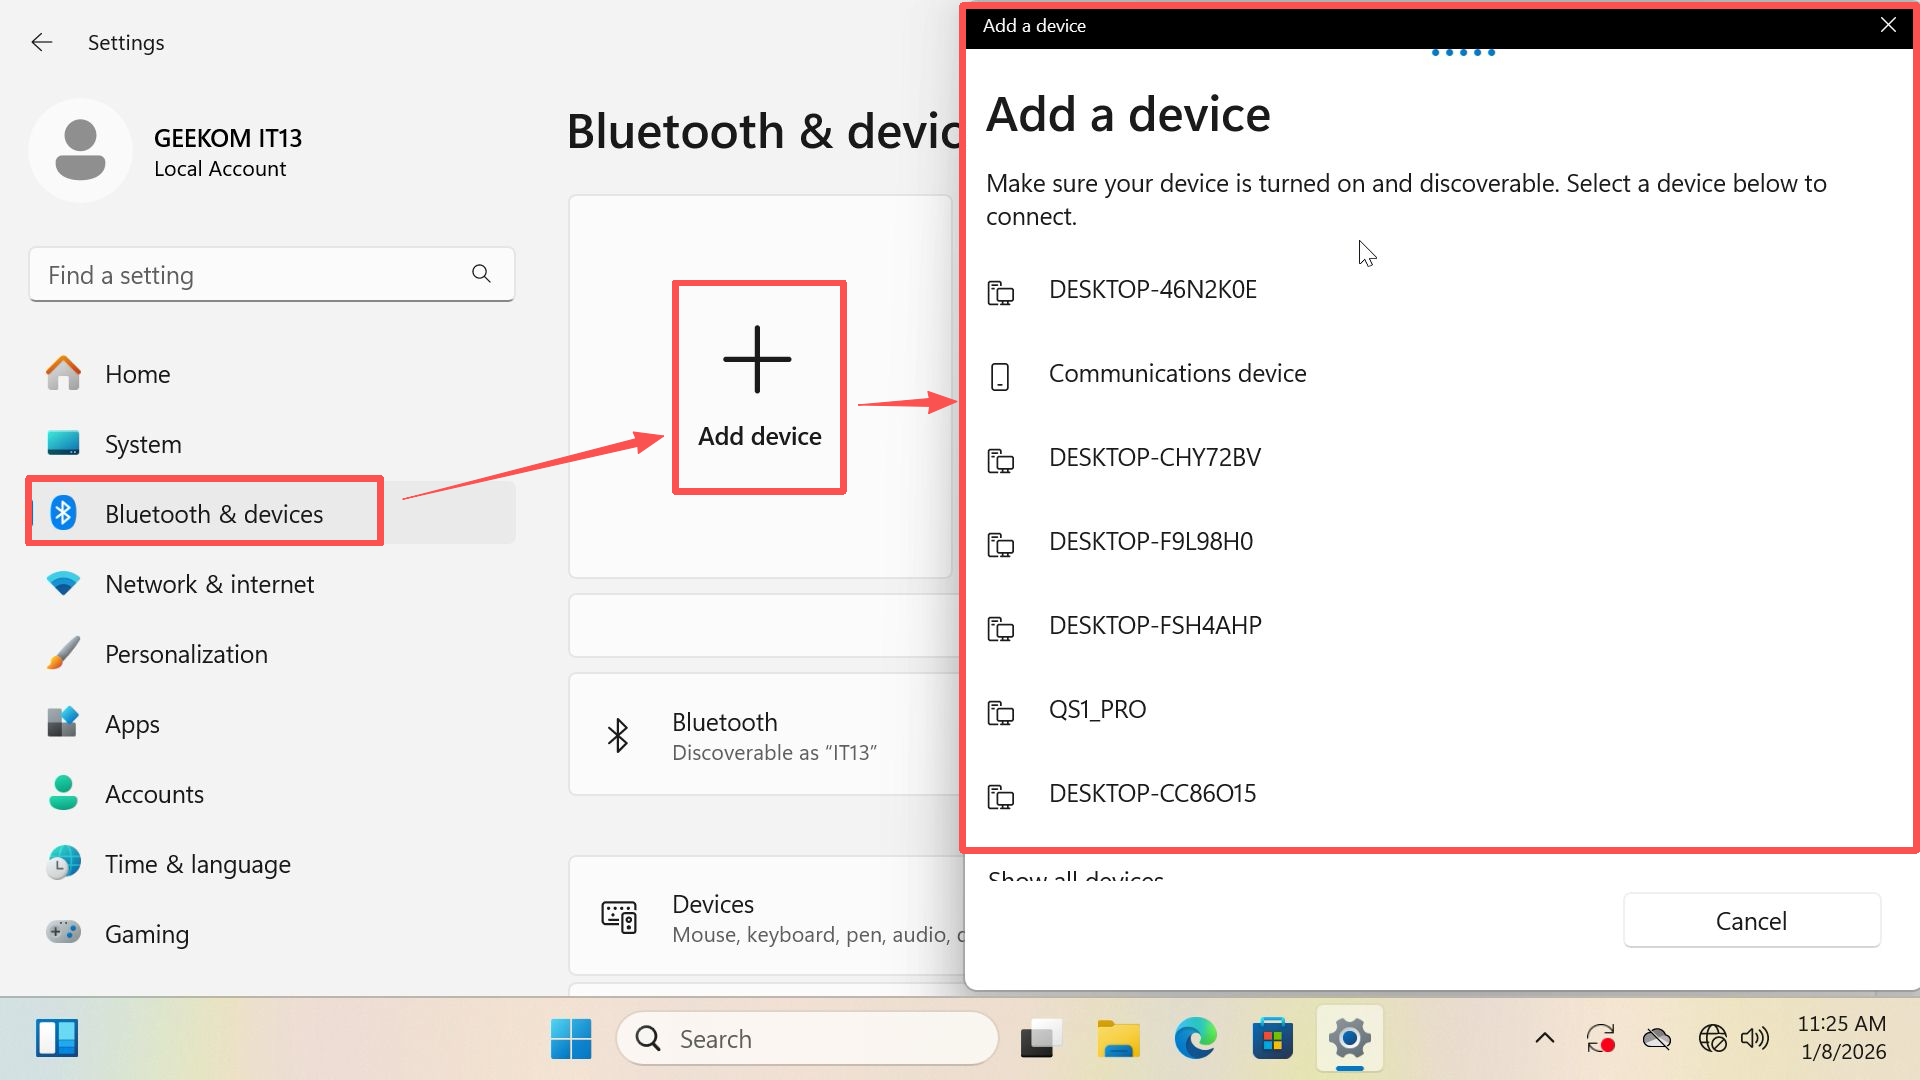This screenshot has height=1080, width=1920.
Task: Click the network icon in system tray
Action: 1713,1038
